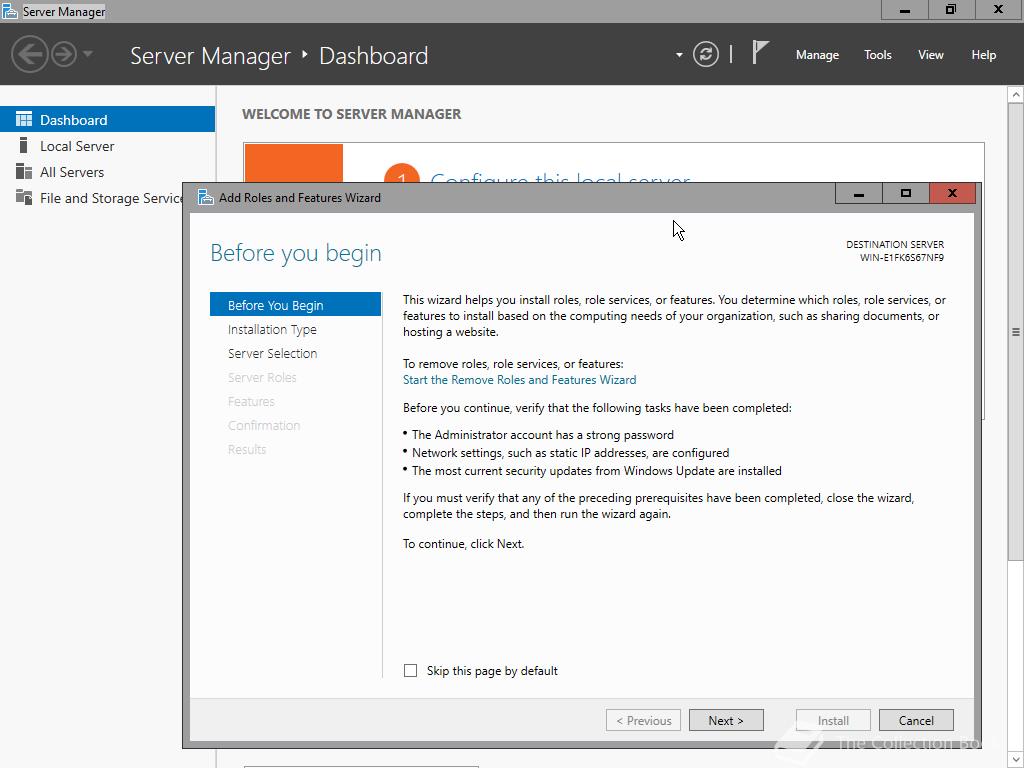
Task: Click the Dashboard icon in the sidebar
Action: [24, 119]
